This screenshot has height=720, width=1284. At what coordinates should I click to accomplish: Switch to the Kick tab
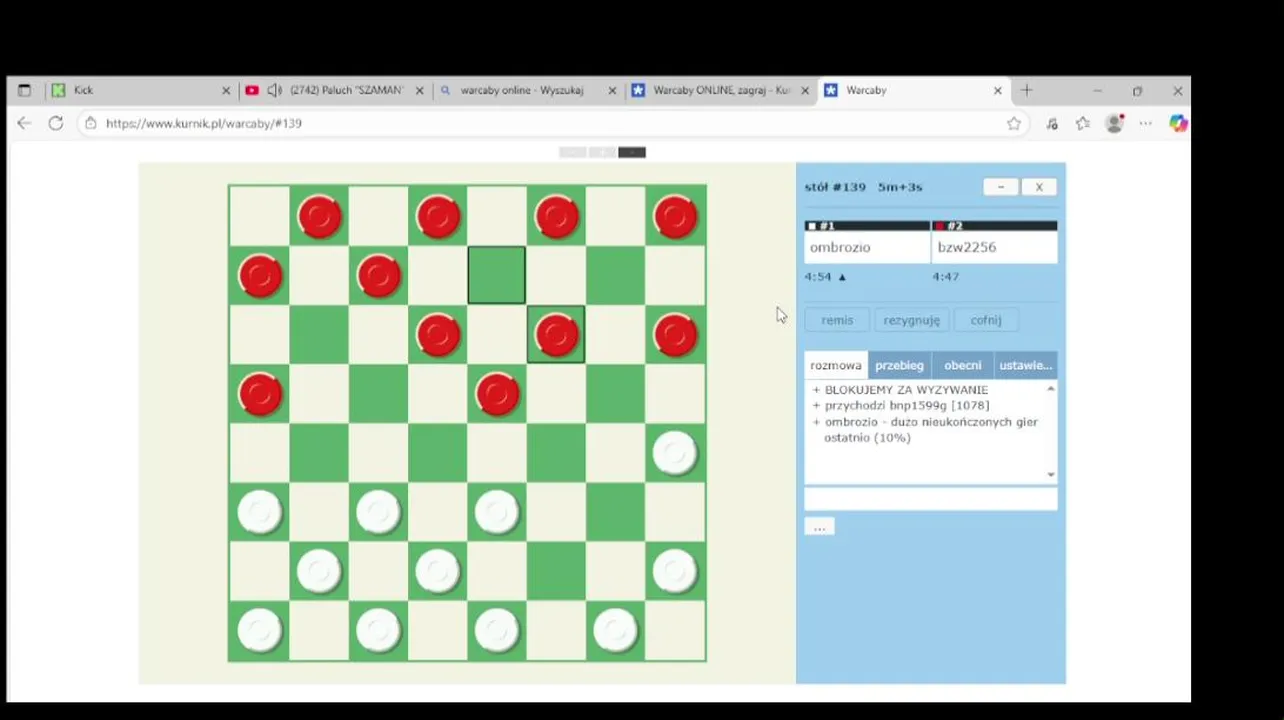[140, 90]
